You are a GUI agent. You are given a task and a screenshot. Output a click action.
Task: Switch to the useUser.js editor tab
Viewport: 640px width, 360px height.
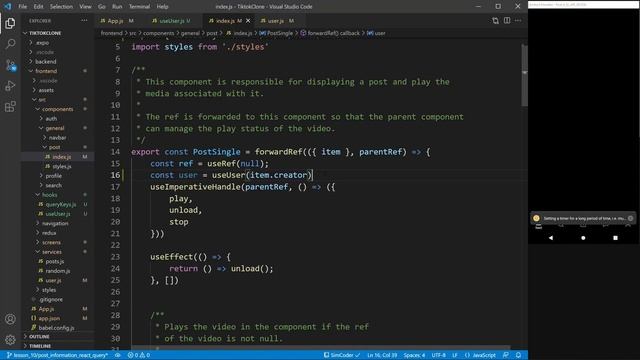171,20
